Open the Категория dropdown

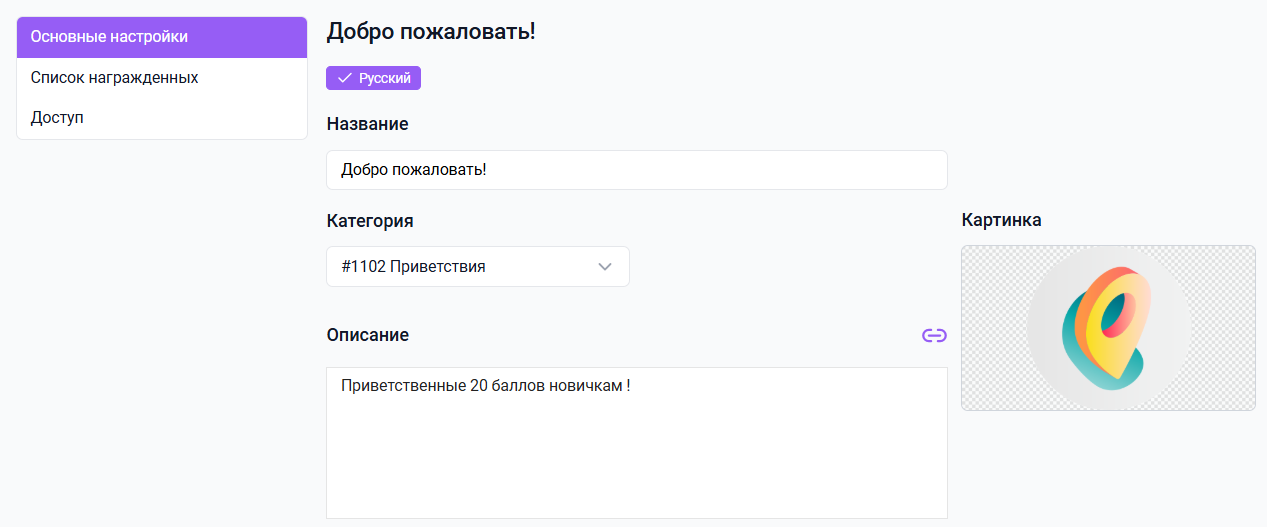tap(477, 267)
